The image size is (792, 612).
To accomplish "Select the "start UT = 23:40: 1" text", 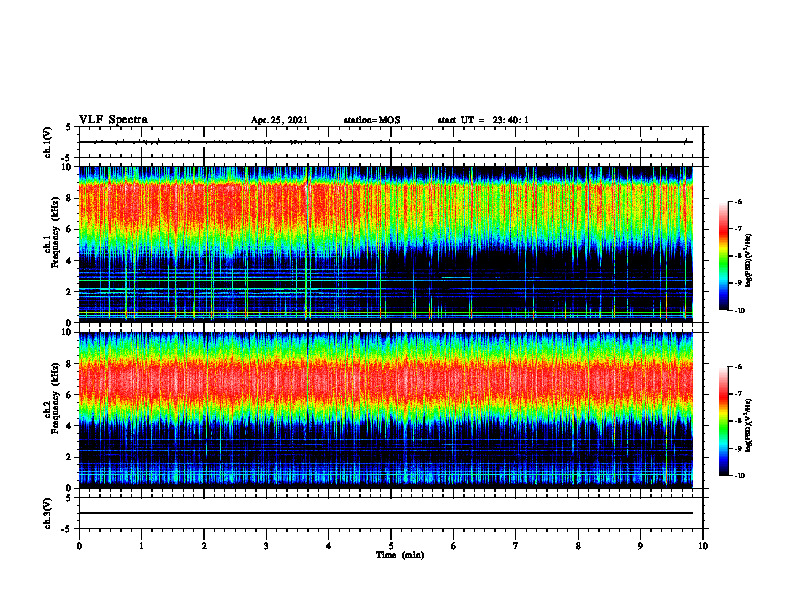I will pyautogui.click(x=483, y=120).
